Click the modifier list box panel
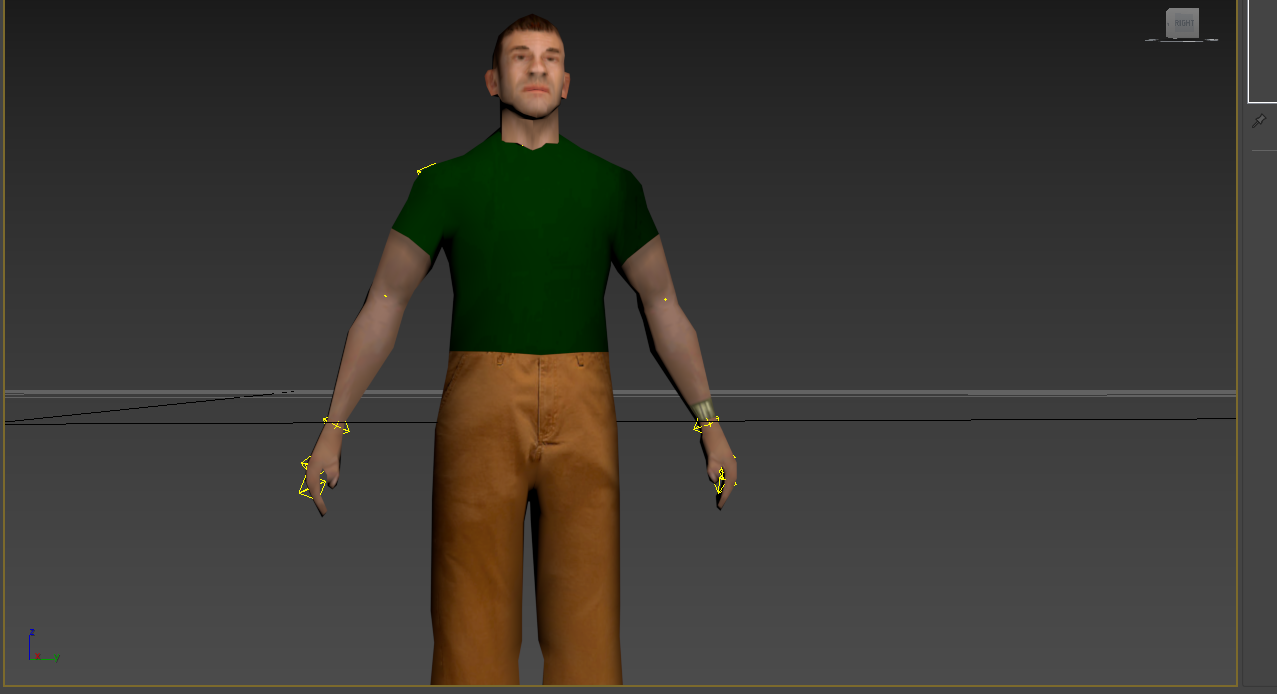The height and width of the screenshot is (694, 1277). point(1262,50)
